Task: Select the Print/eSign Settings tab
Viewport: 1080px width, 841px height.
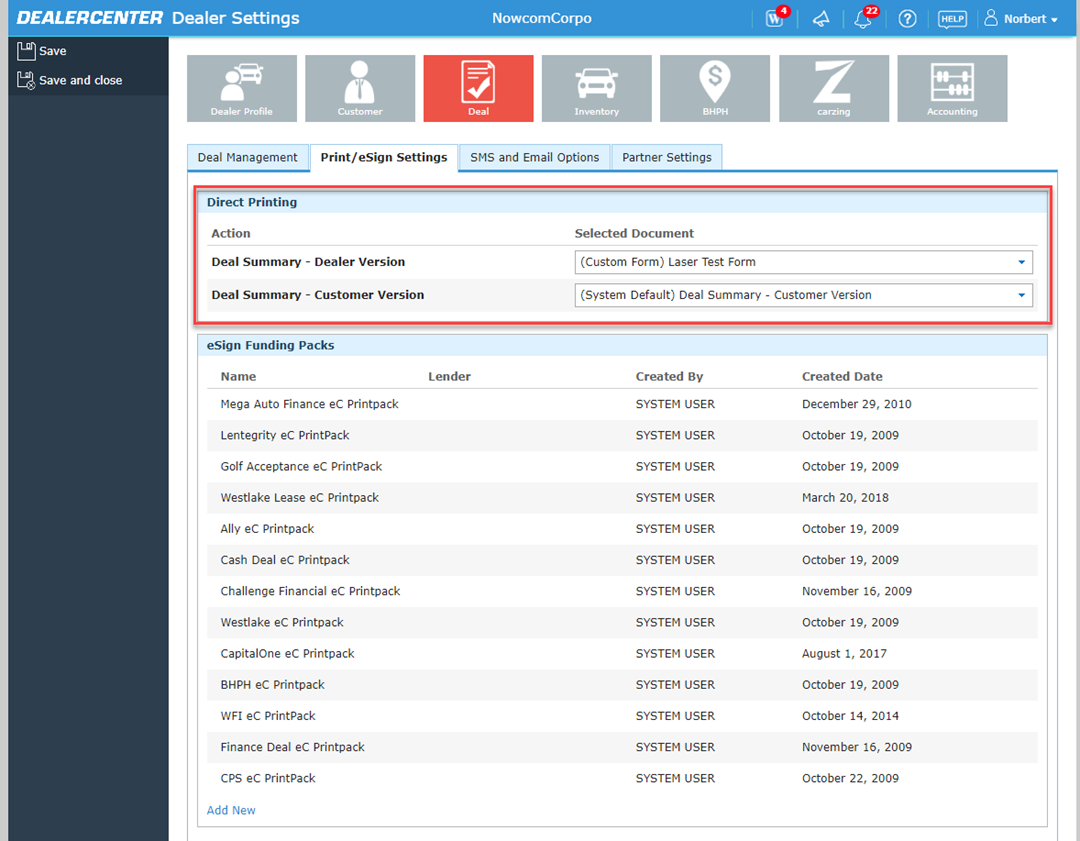Action: coord(384,158)
